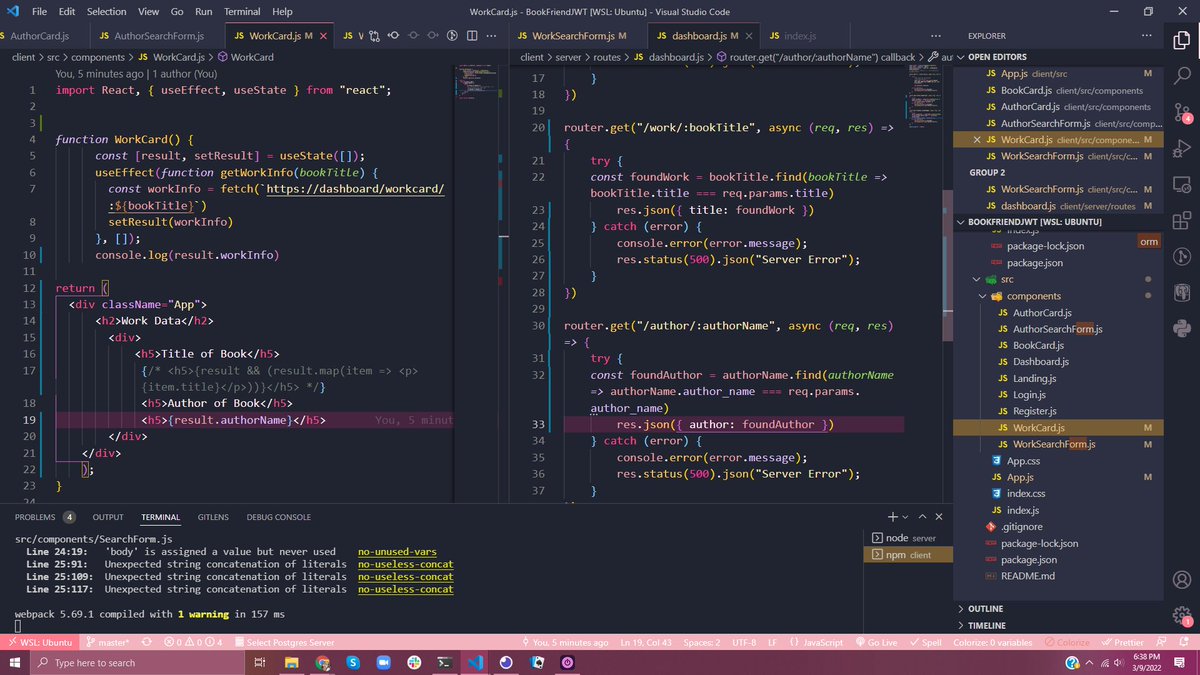The height and width of the screenshot is (675, 1200).
Task: Create a new terminal with plus icon
Action: click(x=893, y=517)
